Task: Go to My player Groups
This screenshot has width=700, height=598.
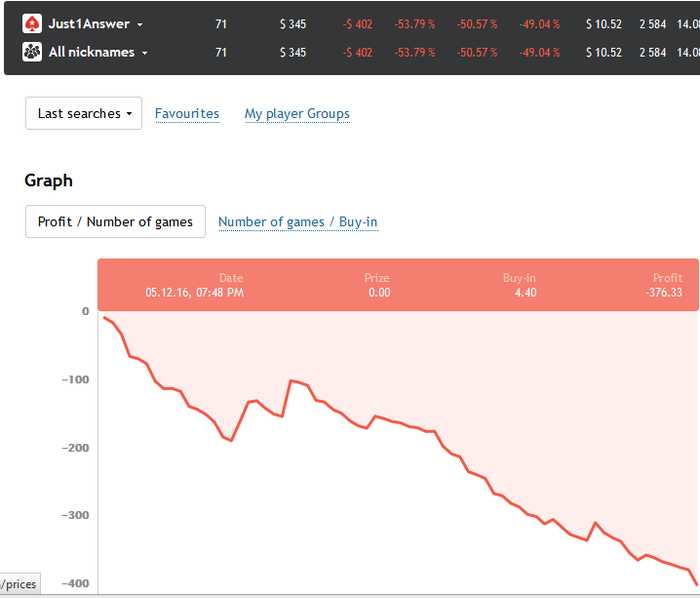Action: pyautogui.click(x=297, y=114)
